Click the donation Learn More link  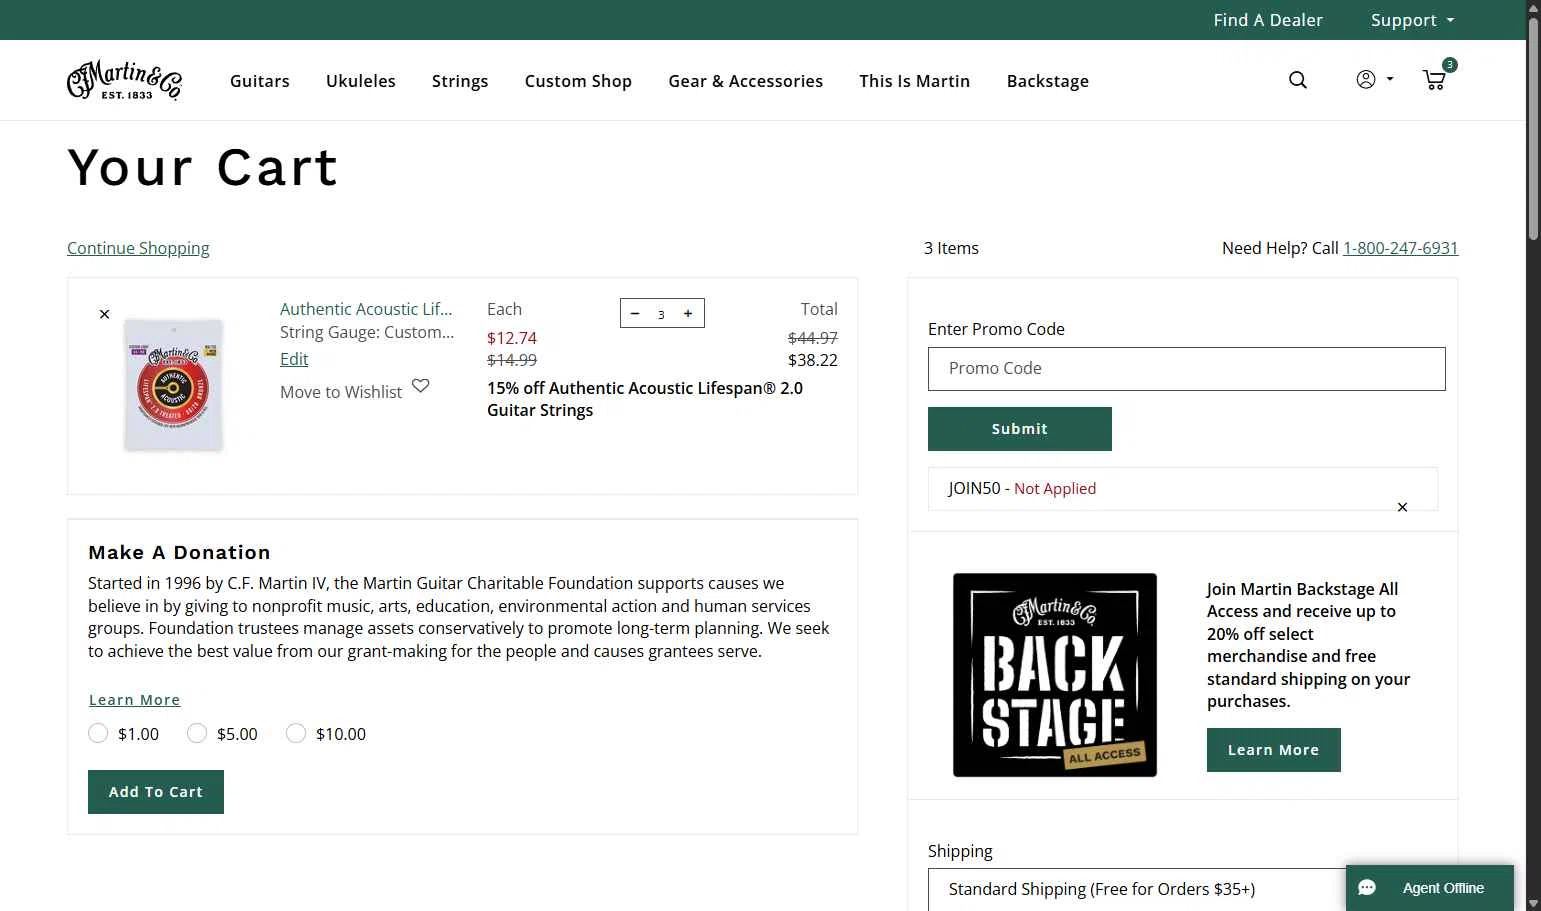click(x=135, y=700)
